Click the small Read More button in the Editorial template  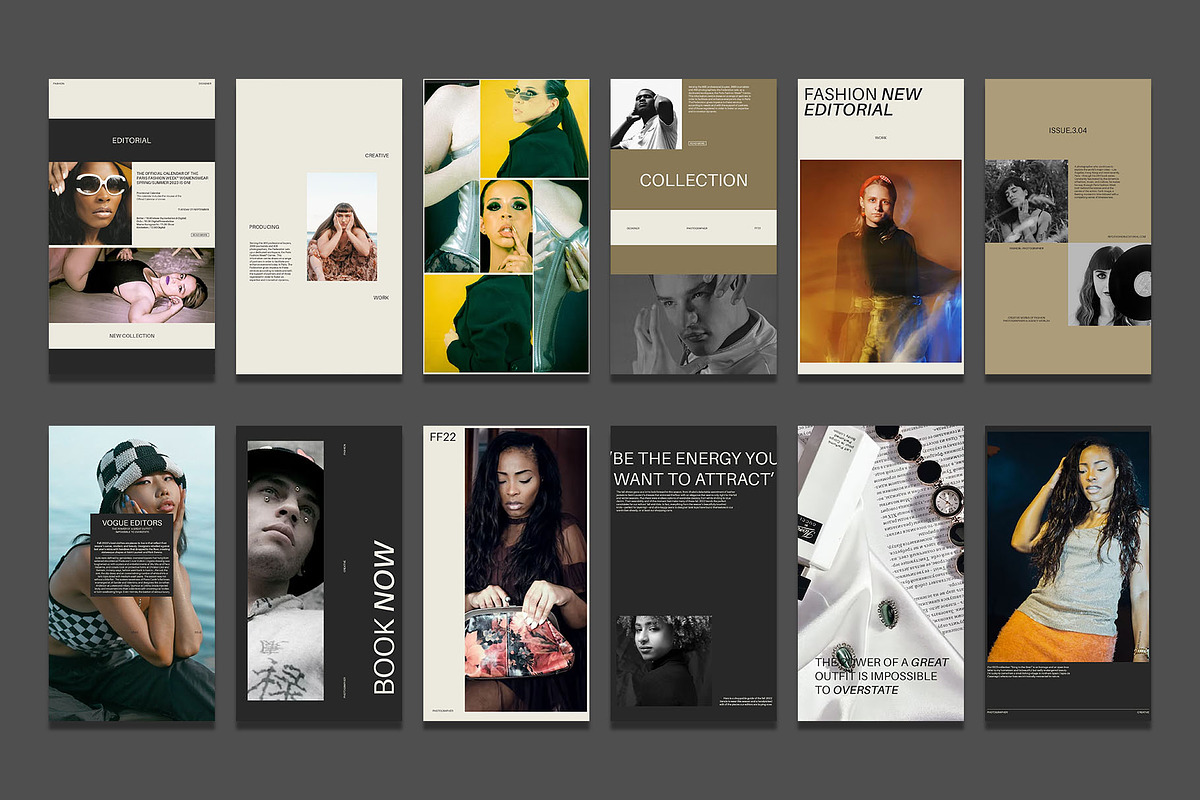[x=199, y=235]
